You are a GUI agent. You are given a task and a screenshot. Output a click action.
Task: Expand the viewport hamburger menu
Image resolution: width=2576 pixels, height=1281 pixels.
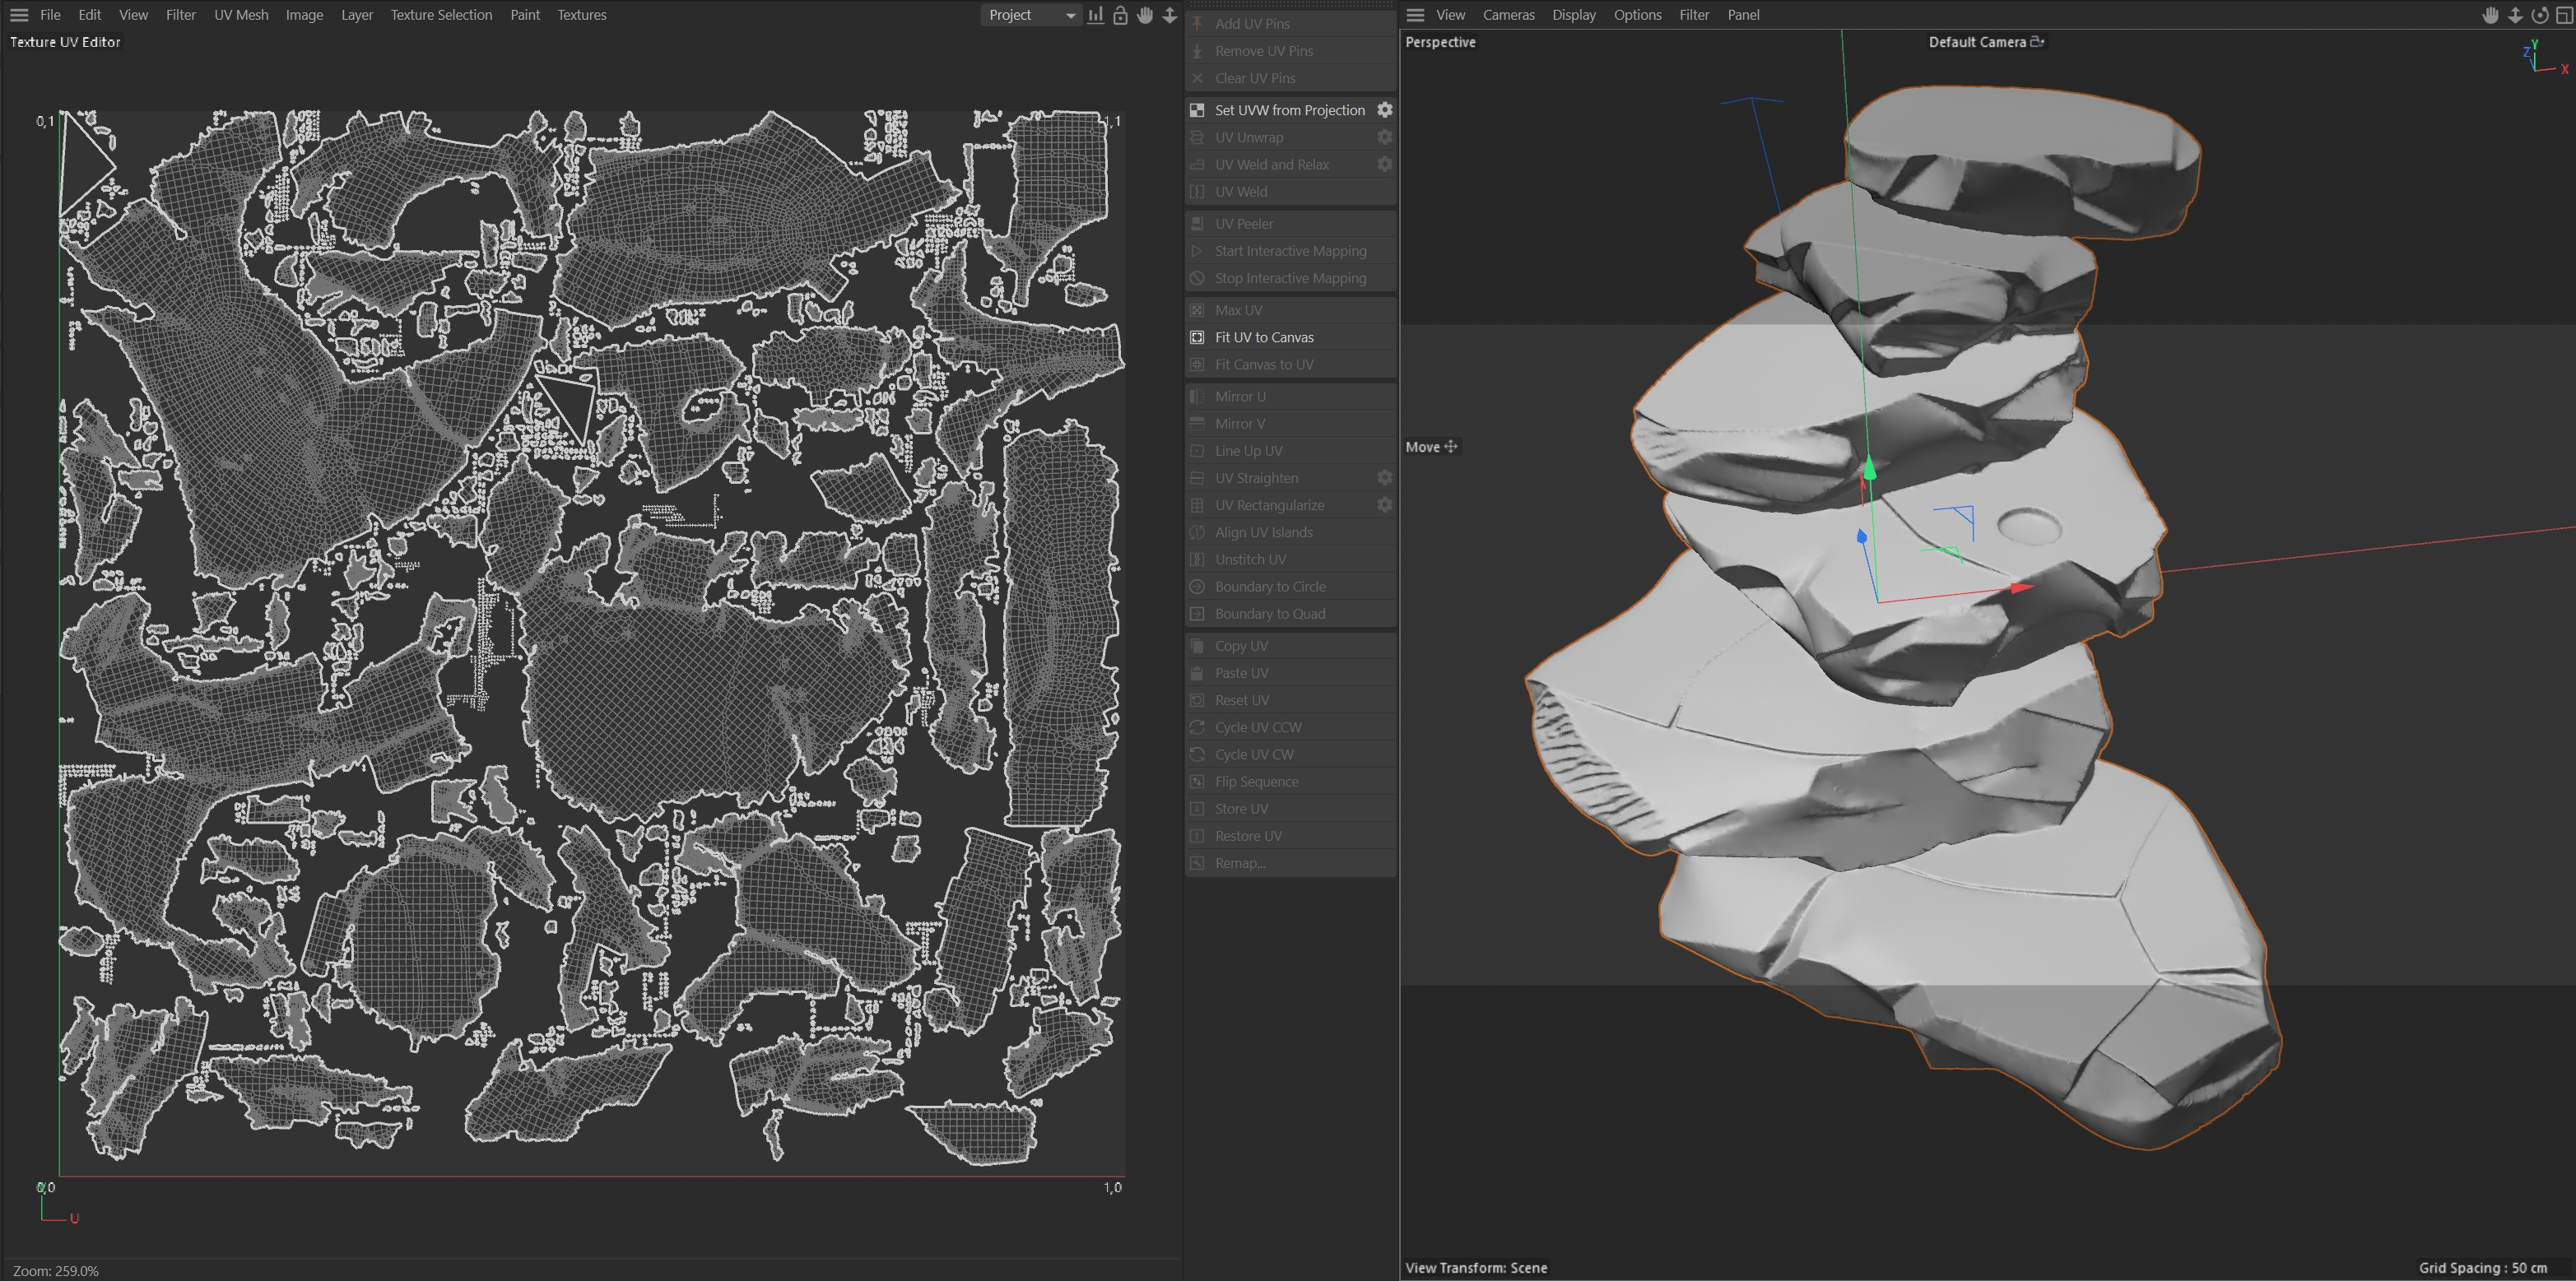pos(1415,15)
